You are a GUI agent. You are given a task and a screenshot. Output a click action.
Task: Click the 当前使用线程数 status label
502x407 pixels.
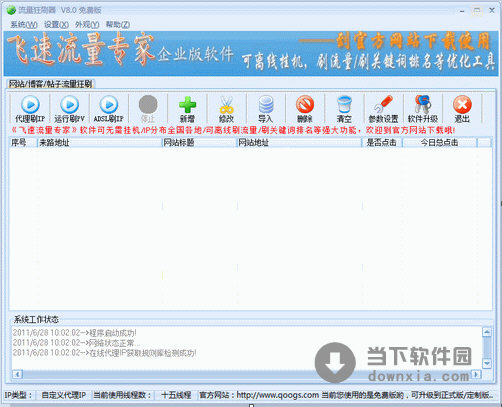(x=122, y=395)
